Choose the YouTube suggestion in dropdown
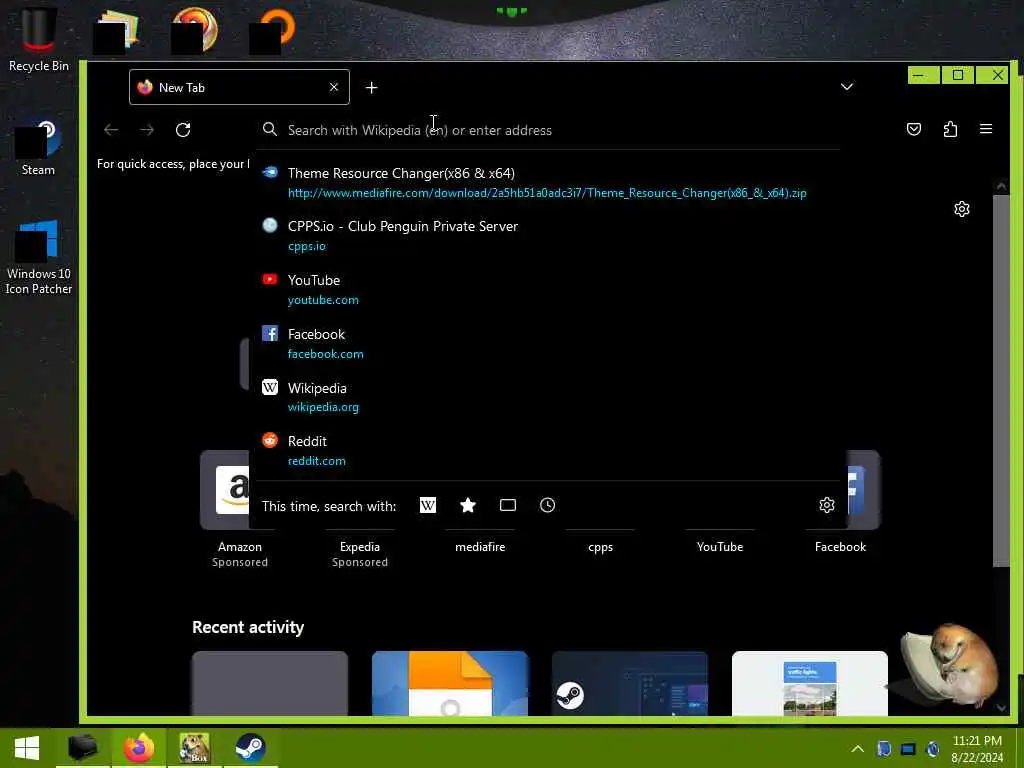 point(549,289)
